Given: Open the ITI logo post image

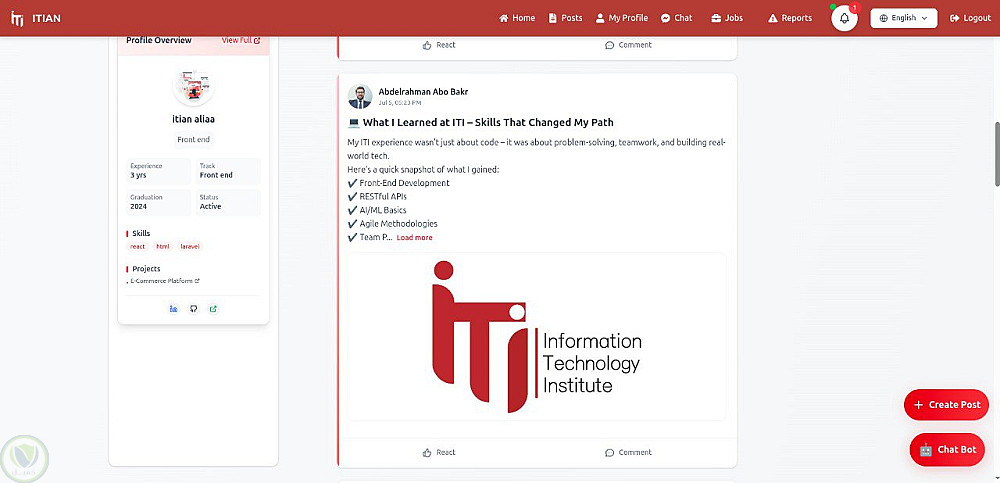Looking at the screenshot, I should click(537, 337).
